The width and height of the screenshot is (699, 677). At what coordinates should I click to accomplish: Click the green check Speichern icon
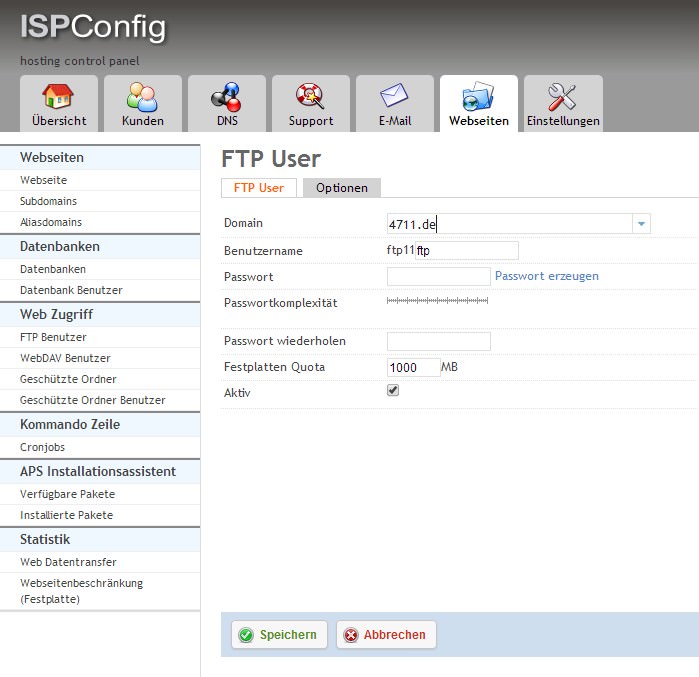[x=246, y=635]
